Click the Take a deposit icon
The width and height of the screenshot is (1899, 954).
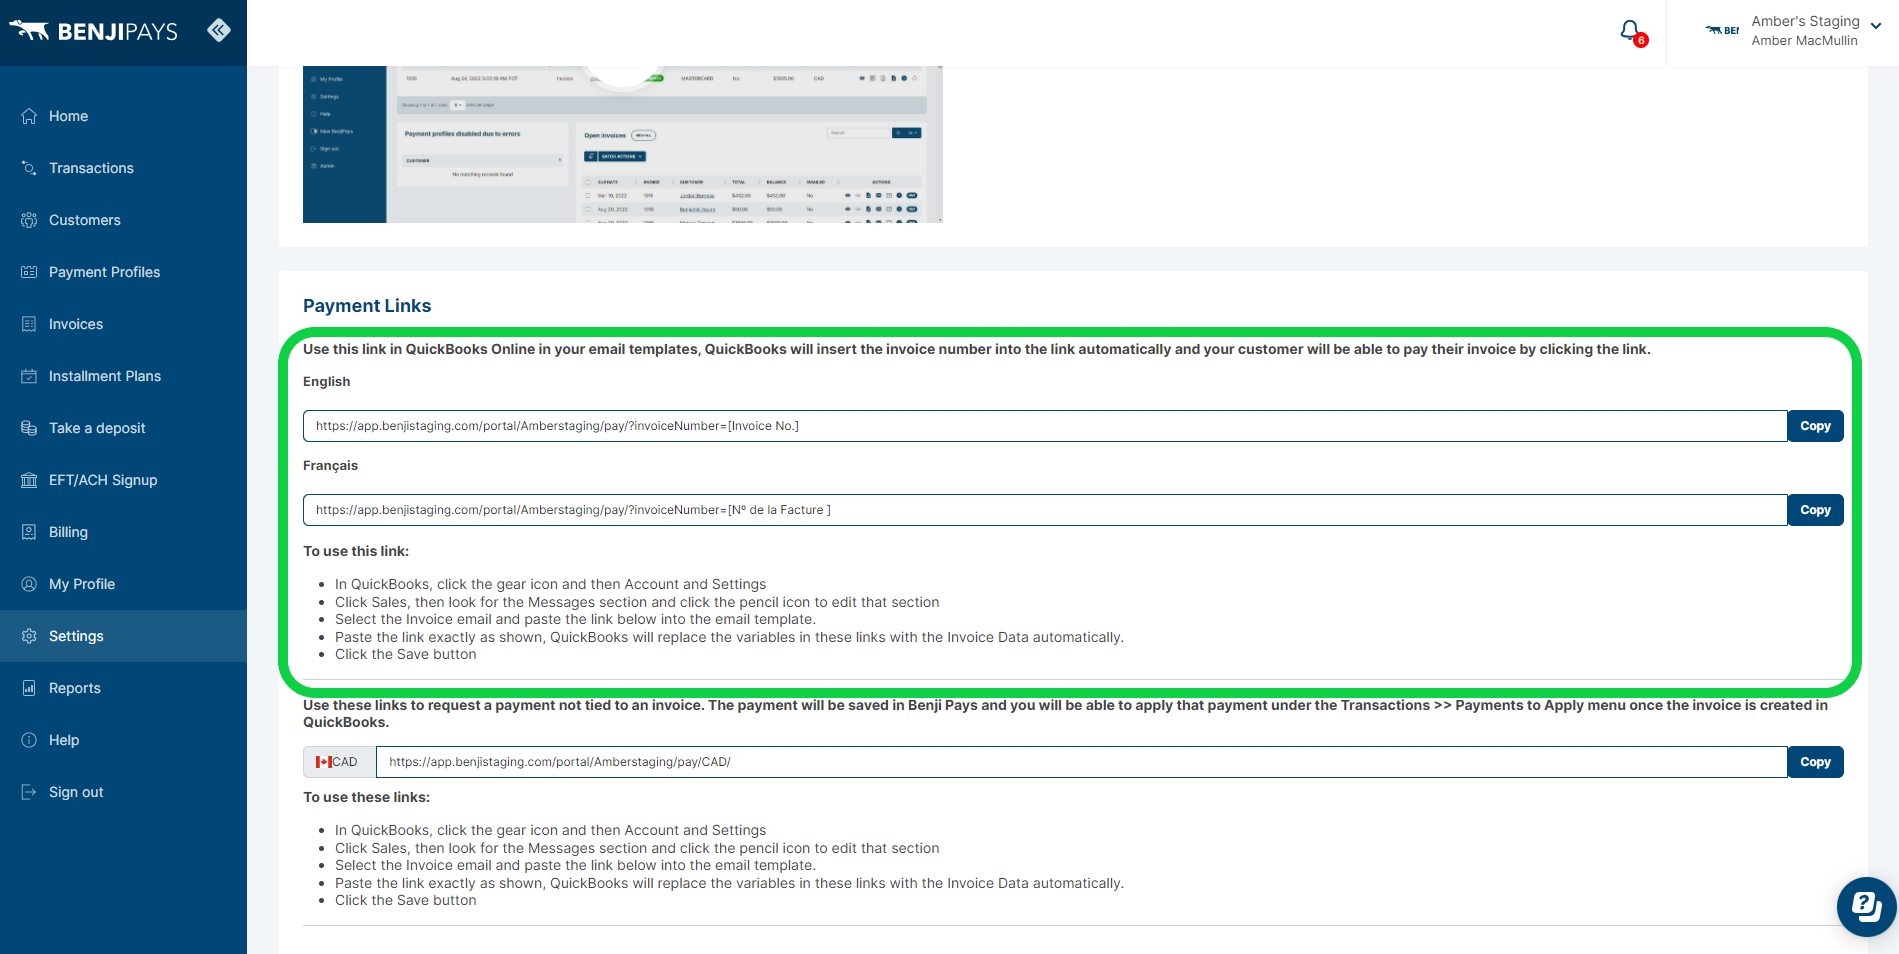coord(29,428)
